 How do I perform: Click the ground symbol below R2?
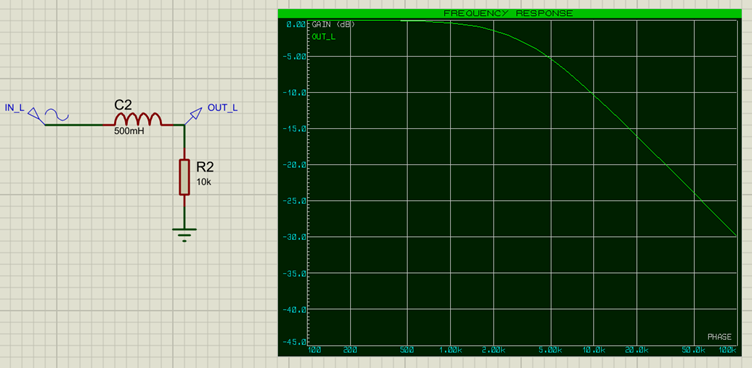coord(184,234)
